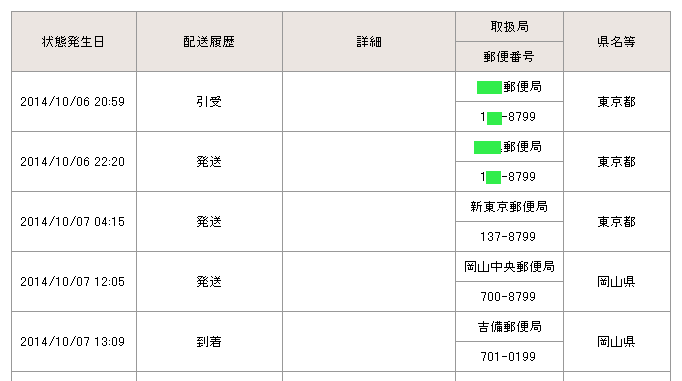Viewport: 682px width, 381px height.
Task: Select the 引受 status cell
Action: (x=209, y=102)
